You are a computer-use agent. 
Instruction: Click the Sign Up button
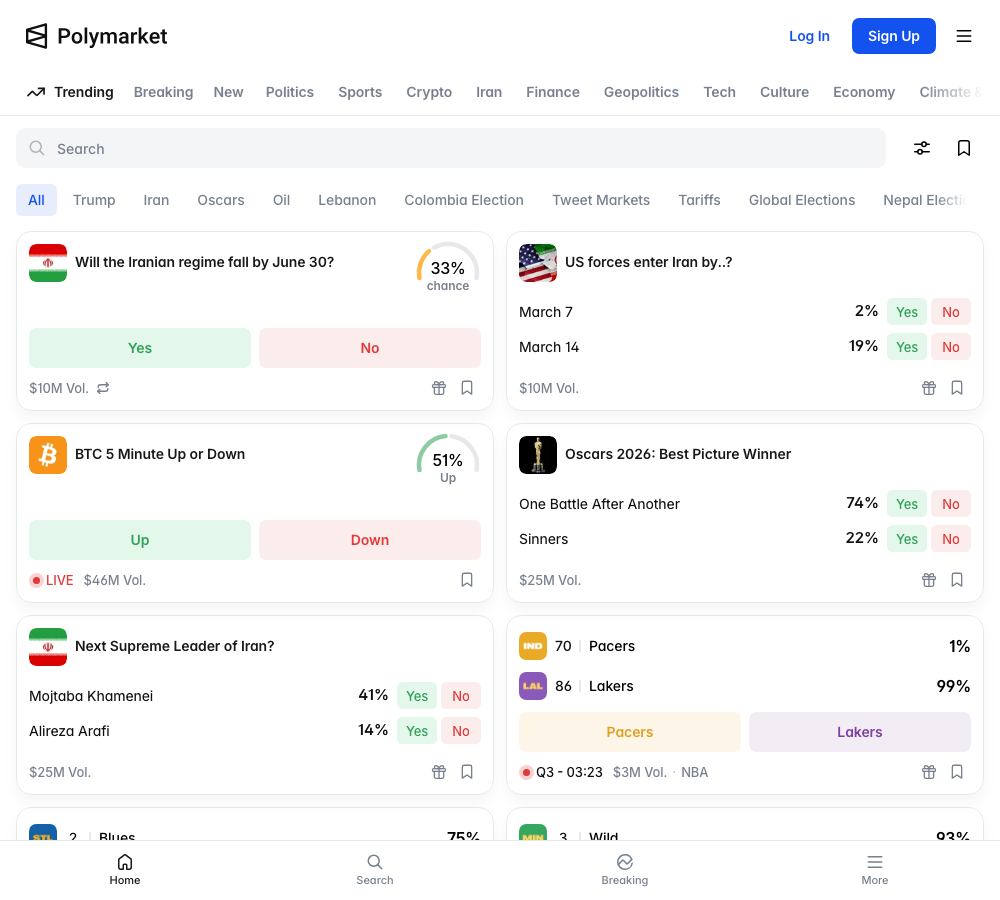[x=893, y=35]
